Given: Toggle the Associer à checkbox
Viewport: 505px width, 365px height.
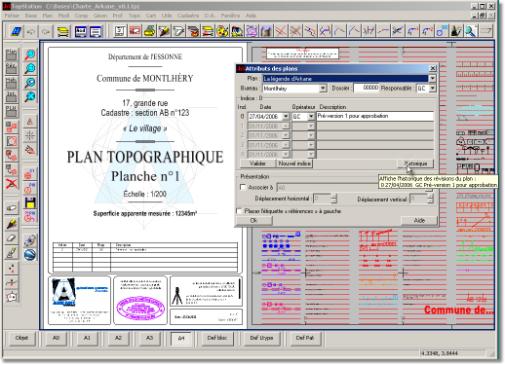Looking at the screenshot, I should pos(243,187).
